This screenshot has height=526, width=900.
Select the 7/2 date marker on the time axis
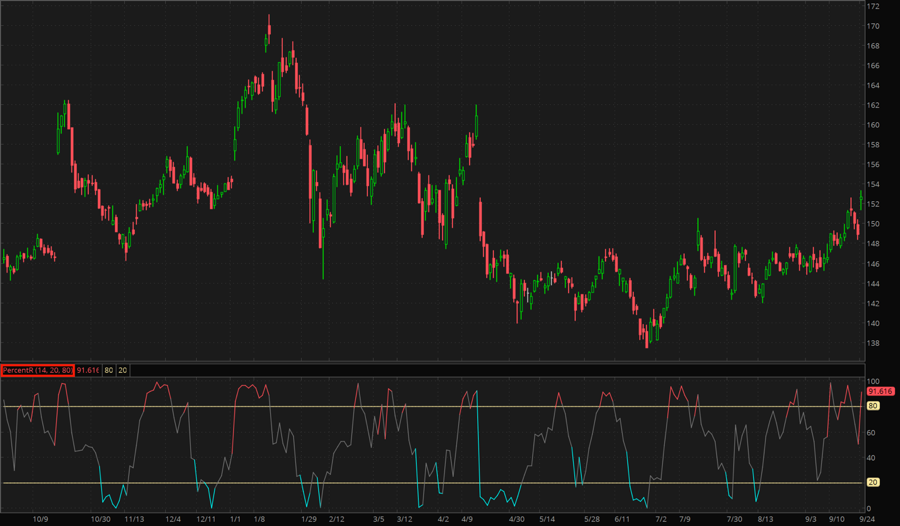coord(660,519)
